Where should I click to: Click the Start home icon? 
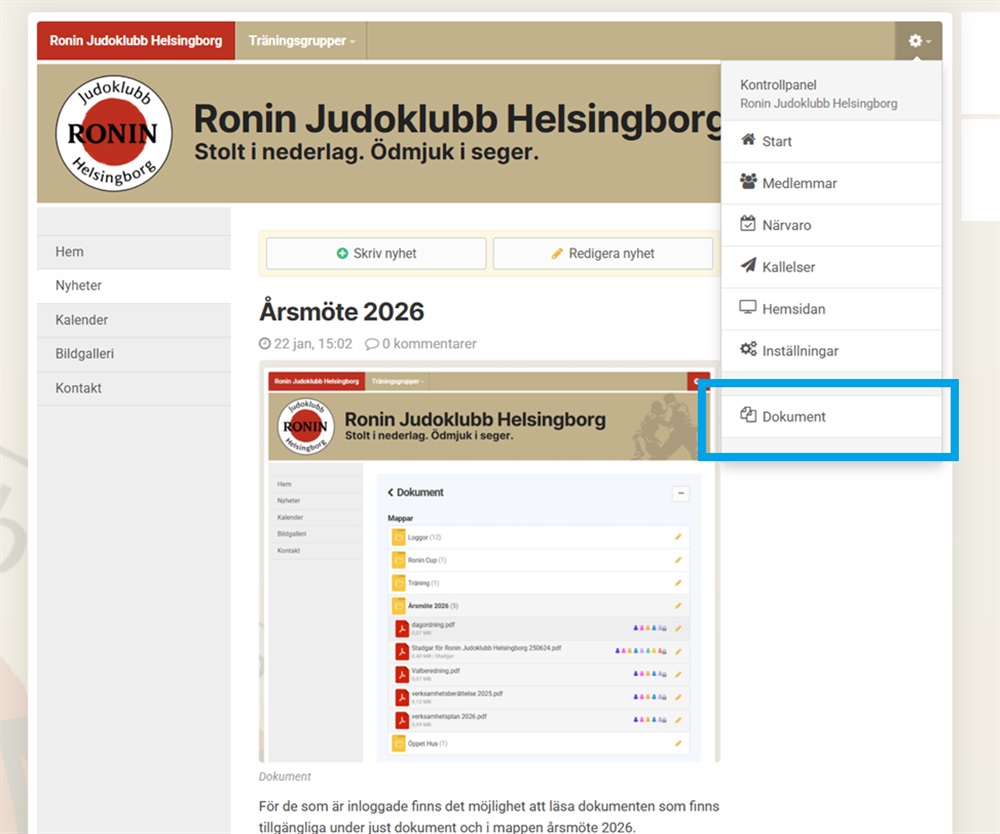tap(748, 141)
